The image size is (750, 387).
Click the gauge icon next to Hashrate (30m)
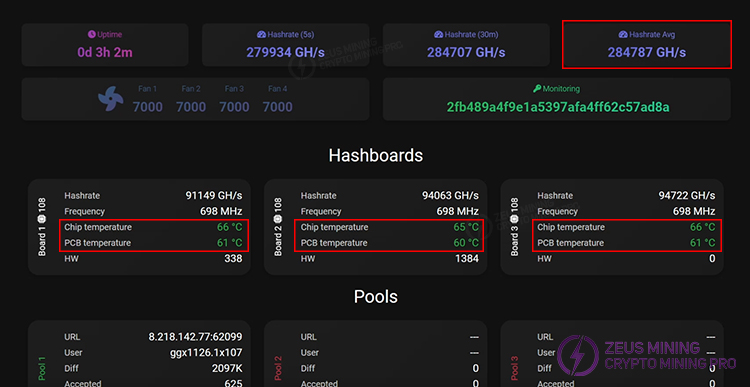(x=438, y=34)
